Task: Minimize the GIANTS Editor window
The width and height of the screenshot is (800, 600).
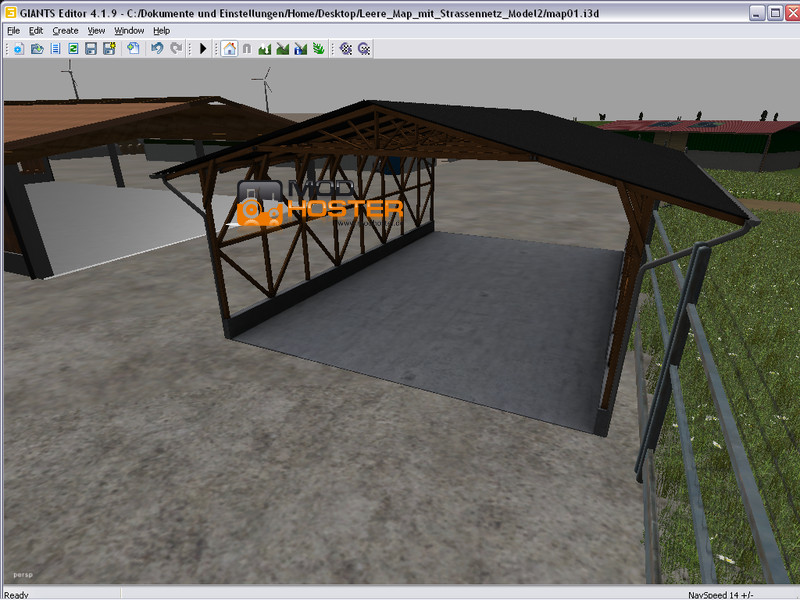Action: (757, 13)
